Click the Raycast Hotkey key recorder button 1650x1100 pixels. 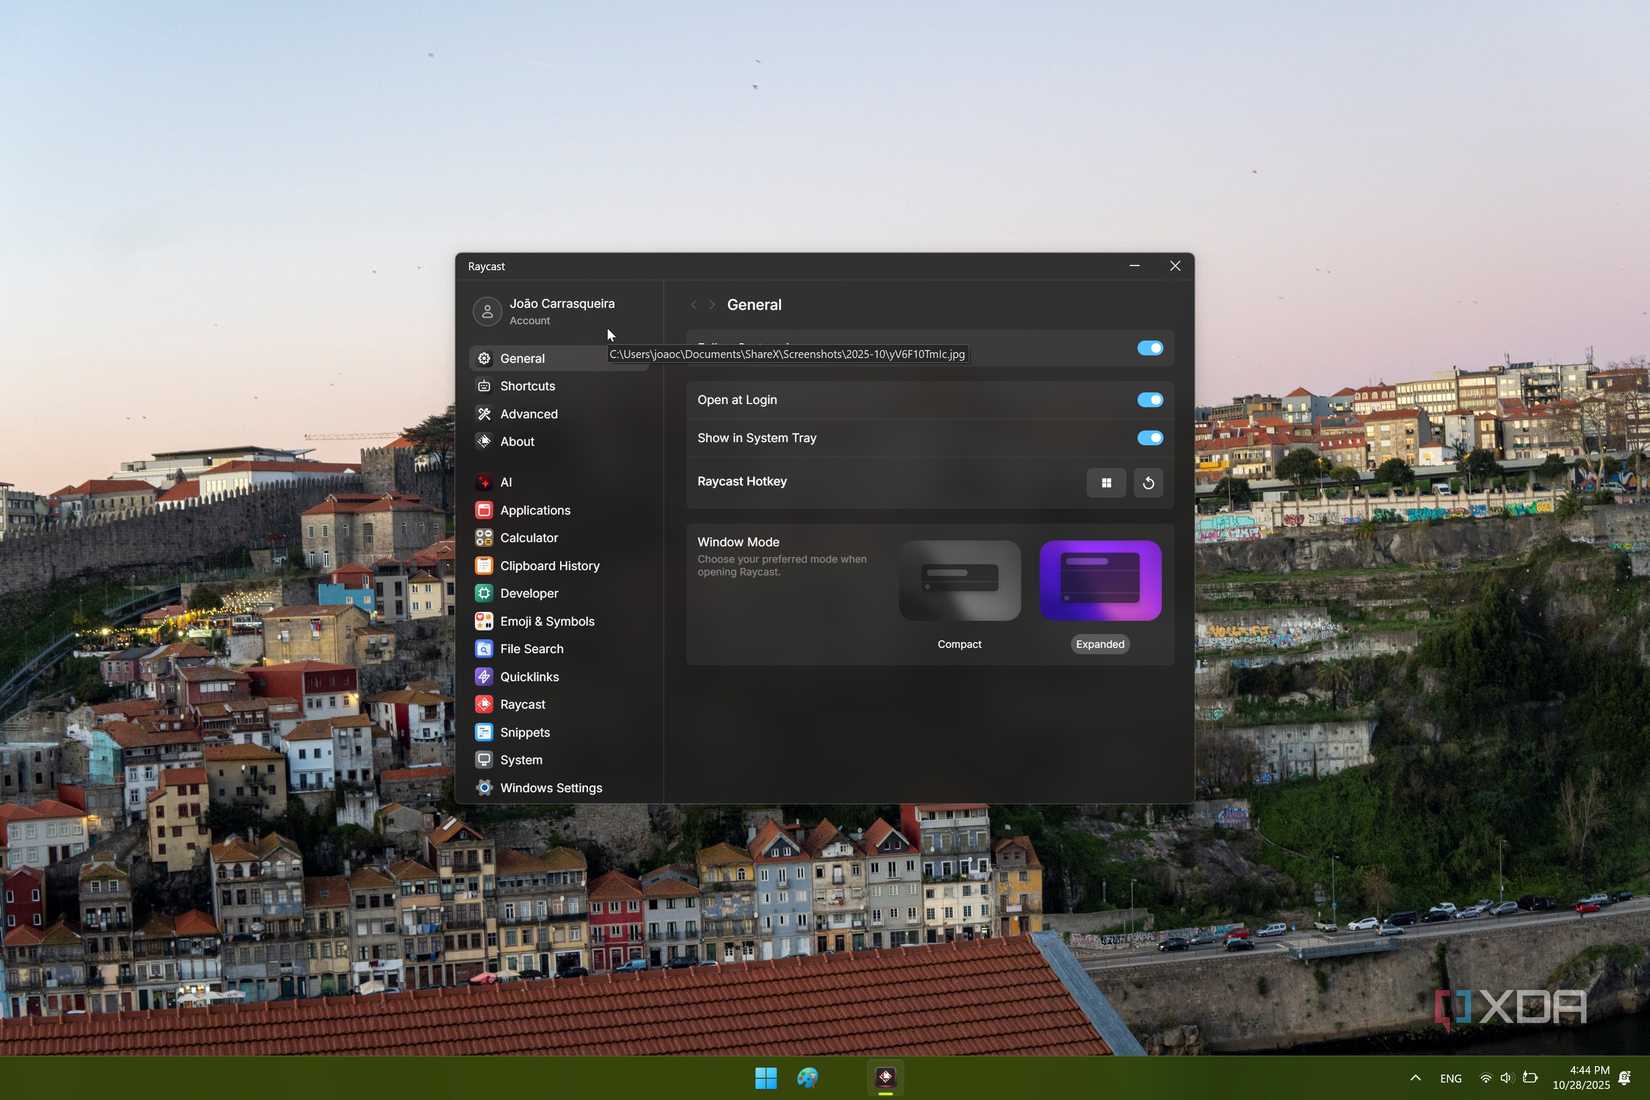click(x=1106, y=483)
